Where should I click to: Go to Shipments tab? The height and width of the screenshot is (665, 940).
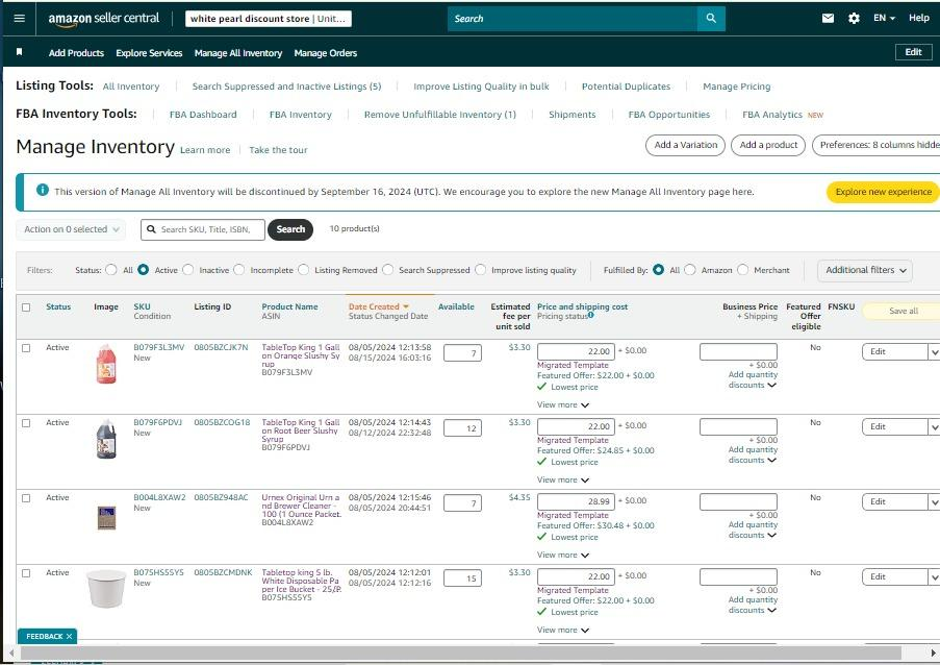572,115
